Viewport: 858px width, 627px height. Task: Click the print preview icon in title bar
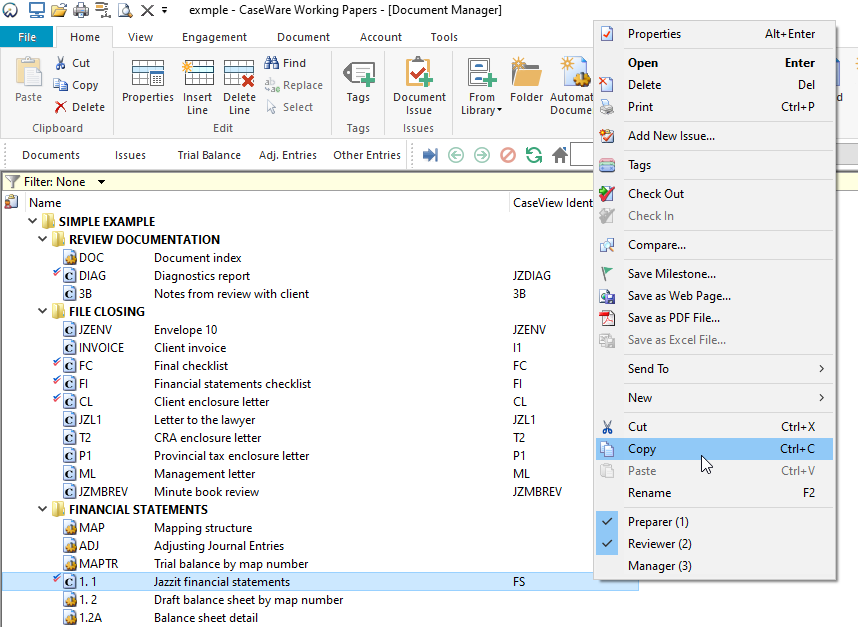pos(125,10)
